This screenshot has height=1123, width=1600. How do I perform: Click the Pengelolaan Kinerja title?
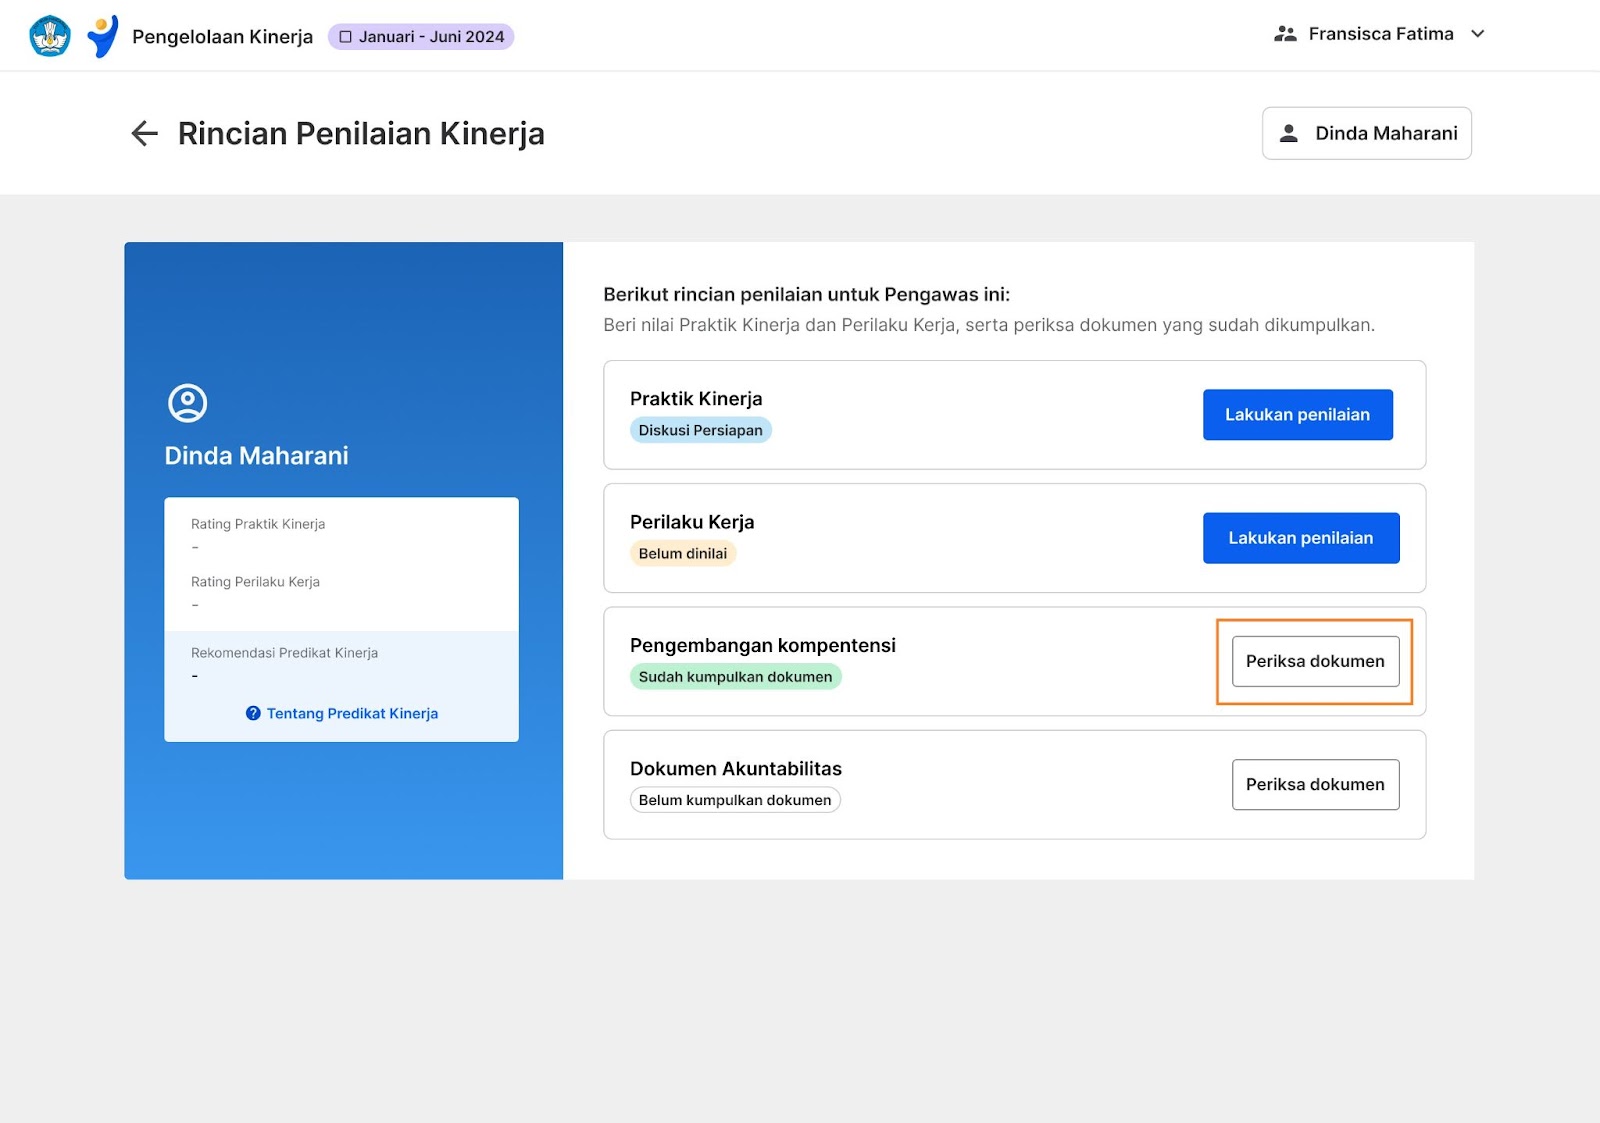click(222, 37)
